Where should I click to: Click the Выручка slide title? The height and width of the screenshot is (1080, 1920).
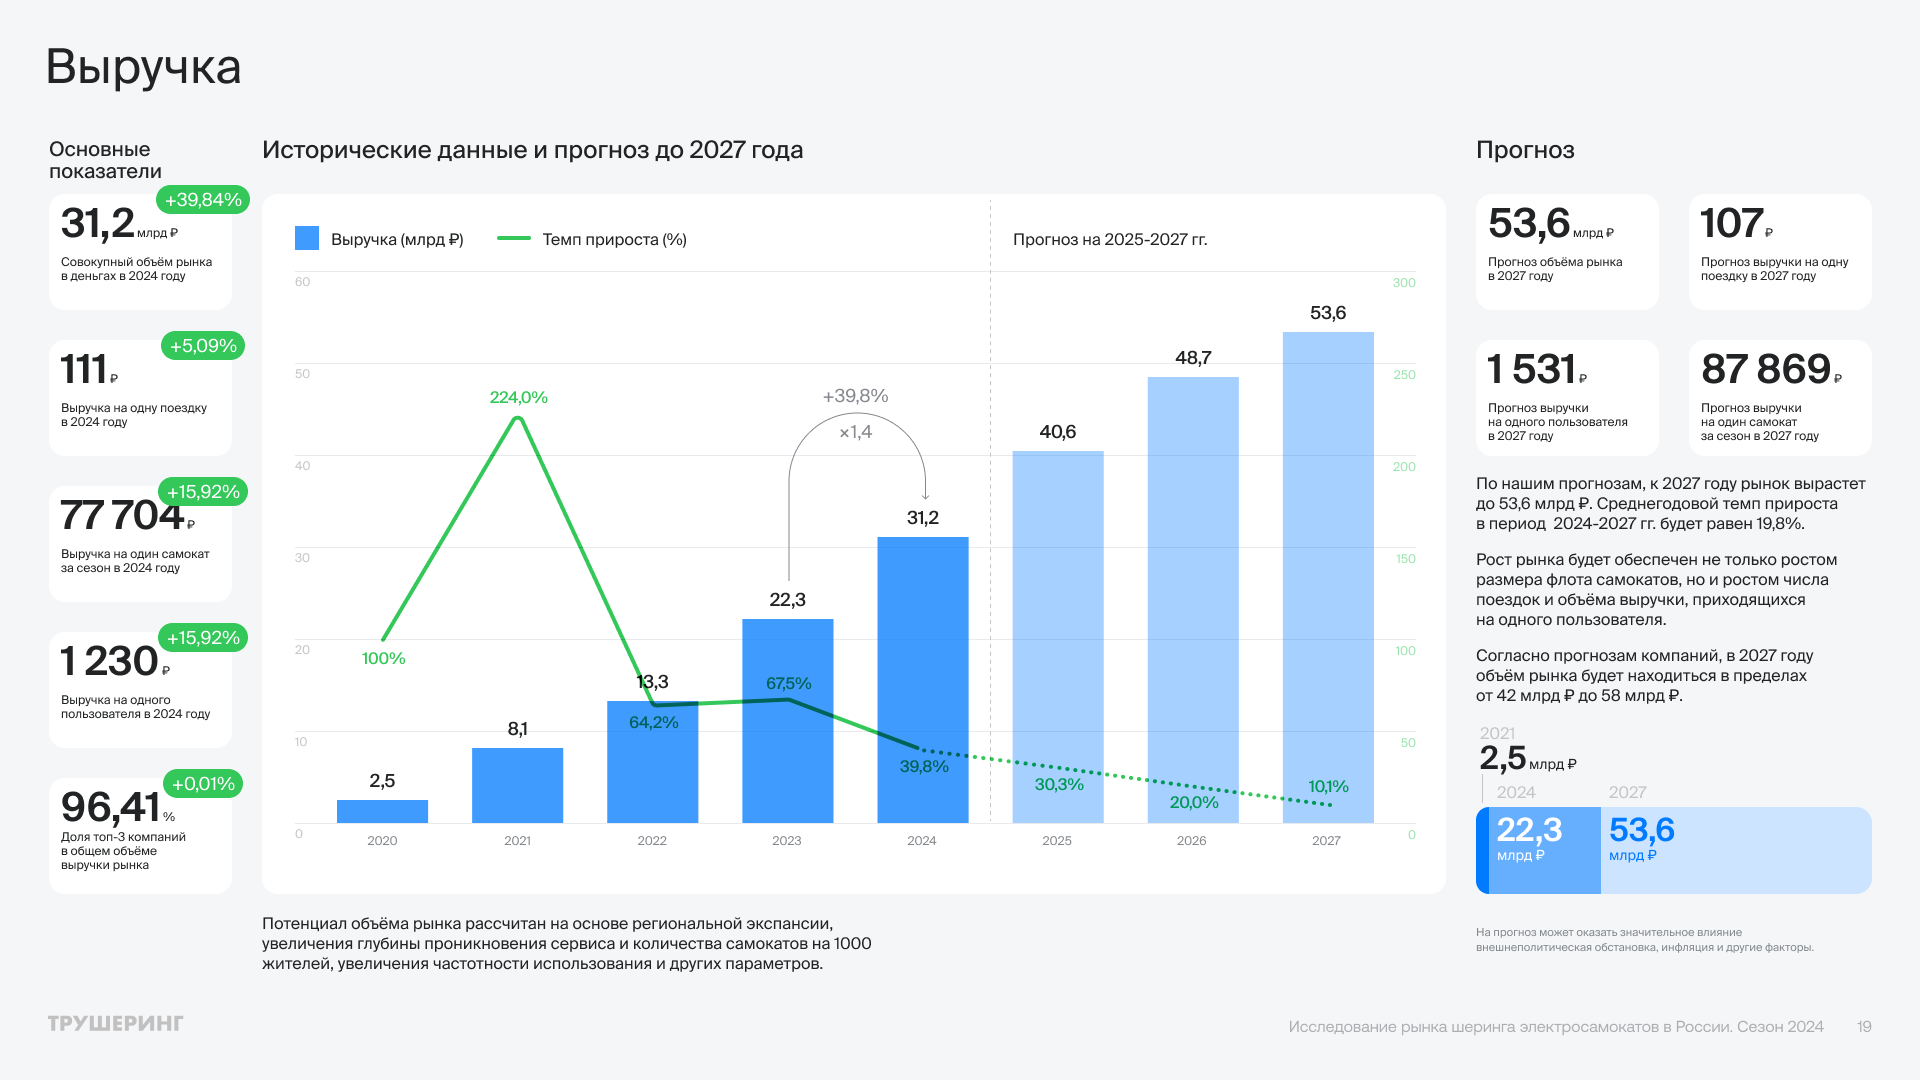[143, 68]
